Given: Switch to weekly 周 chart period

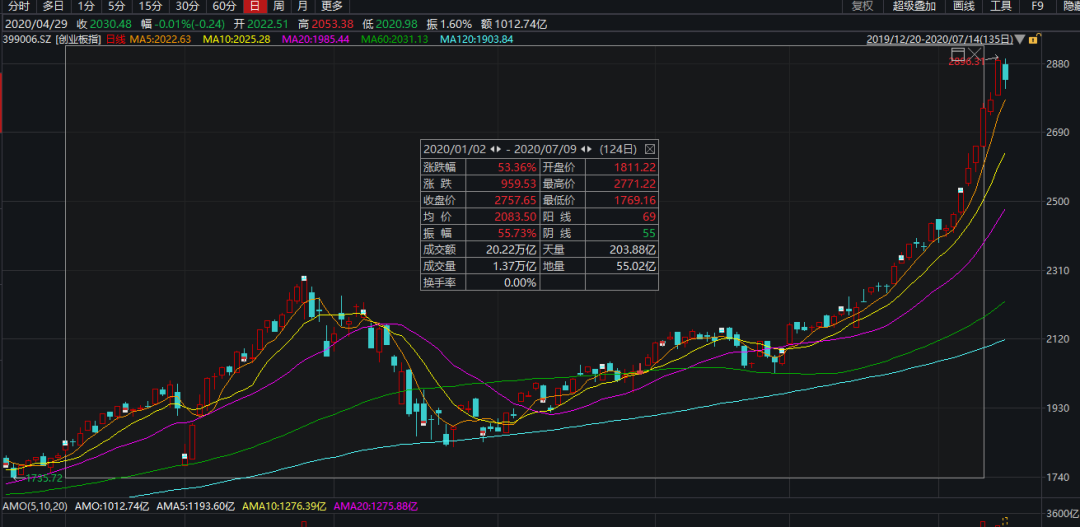Looking at the screenshot, I should pos(278,6).
